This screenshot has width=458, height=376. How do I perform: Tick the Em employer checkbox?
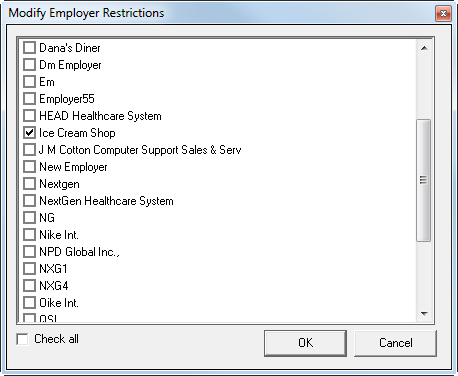pos(29,82)
